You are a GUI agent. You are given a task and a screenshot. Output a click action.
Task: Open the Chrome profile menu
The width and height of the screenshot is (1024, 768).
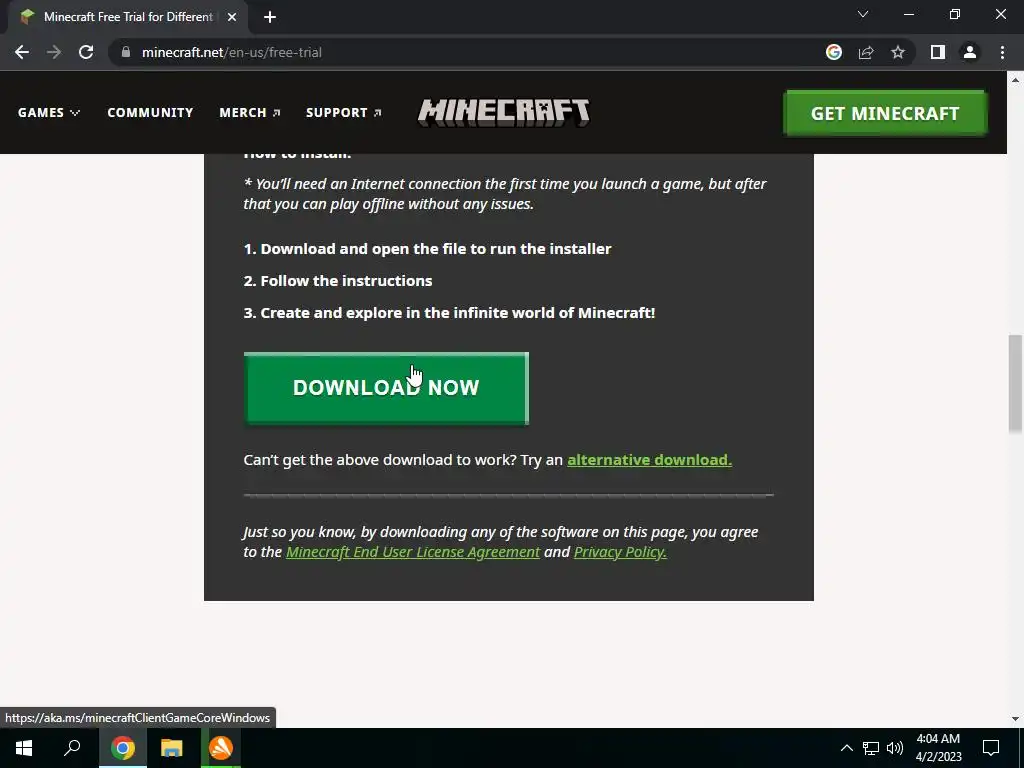tap(970, 52)
